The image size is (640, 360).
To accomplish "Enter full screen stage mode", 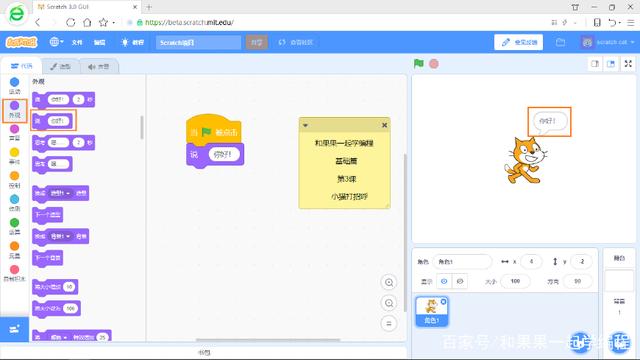I will click(x=628, y=64).
